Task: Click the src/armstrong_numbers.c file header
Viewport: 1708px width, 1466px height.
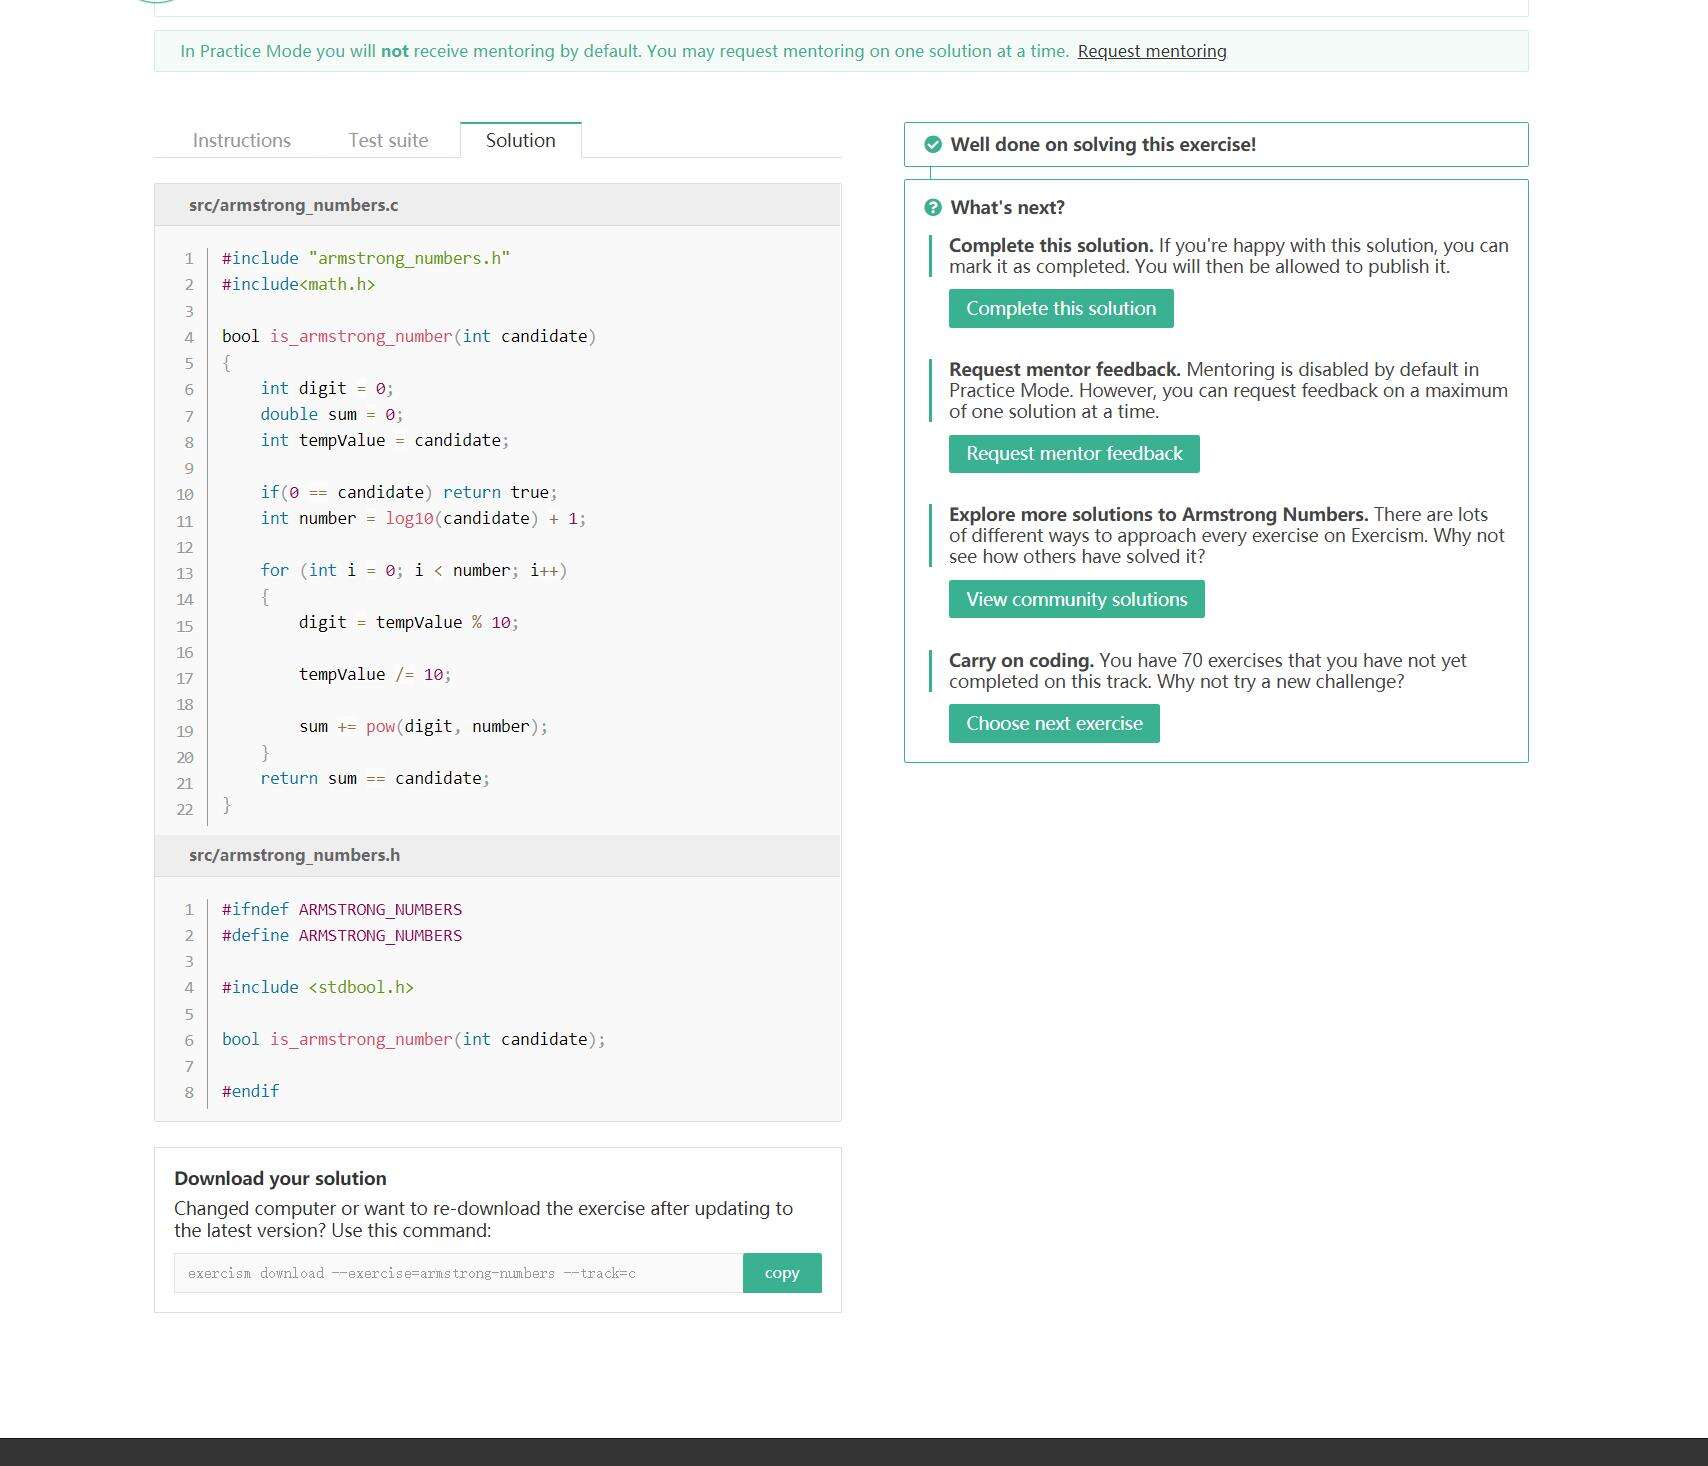Action: (x=293, y=206)
